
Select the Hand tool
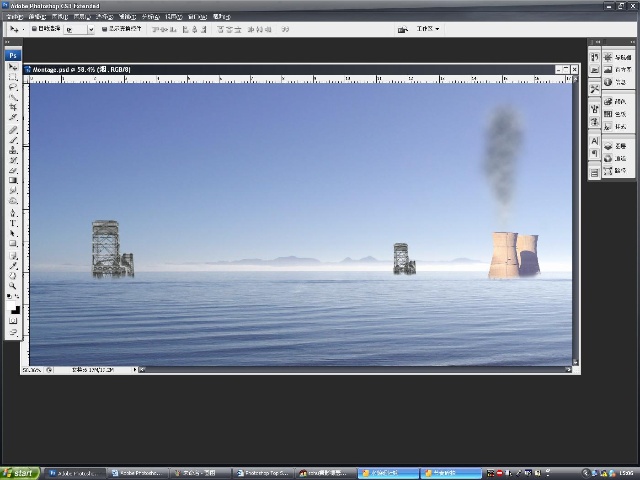click(13, 276)
